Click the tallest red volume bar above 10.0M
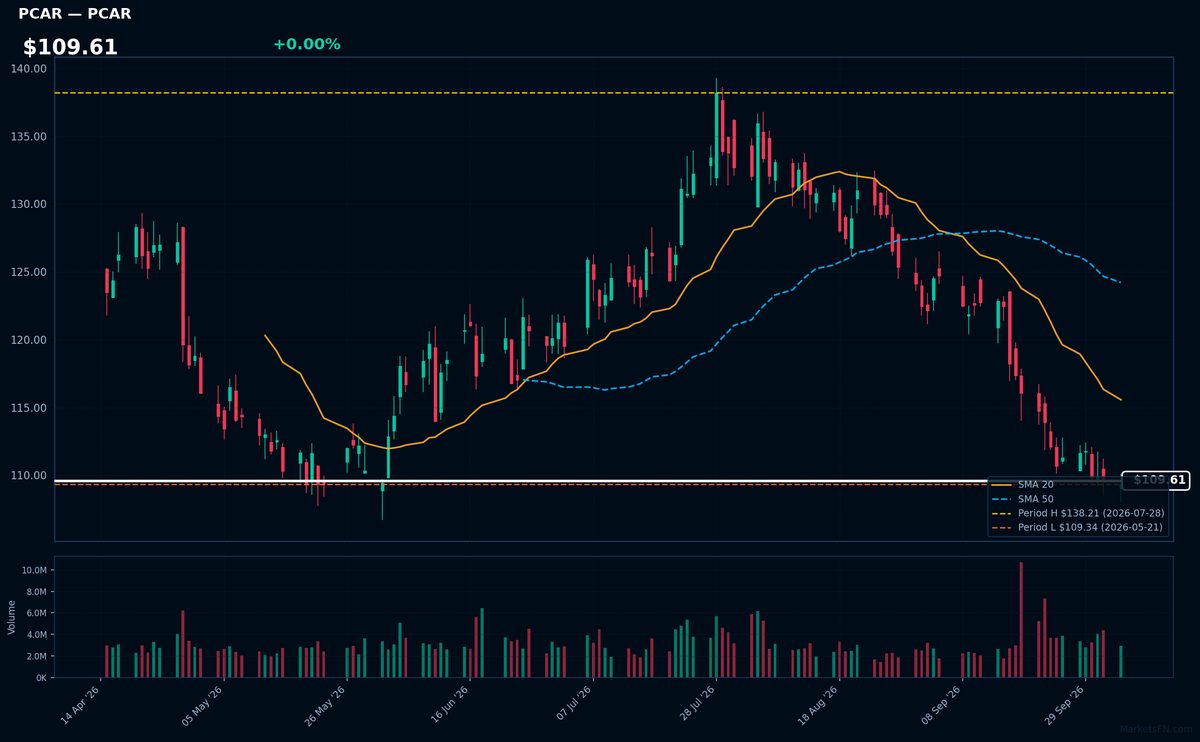The width and height of the screenshot is (1200, 742). tap(1021, 620)
